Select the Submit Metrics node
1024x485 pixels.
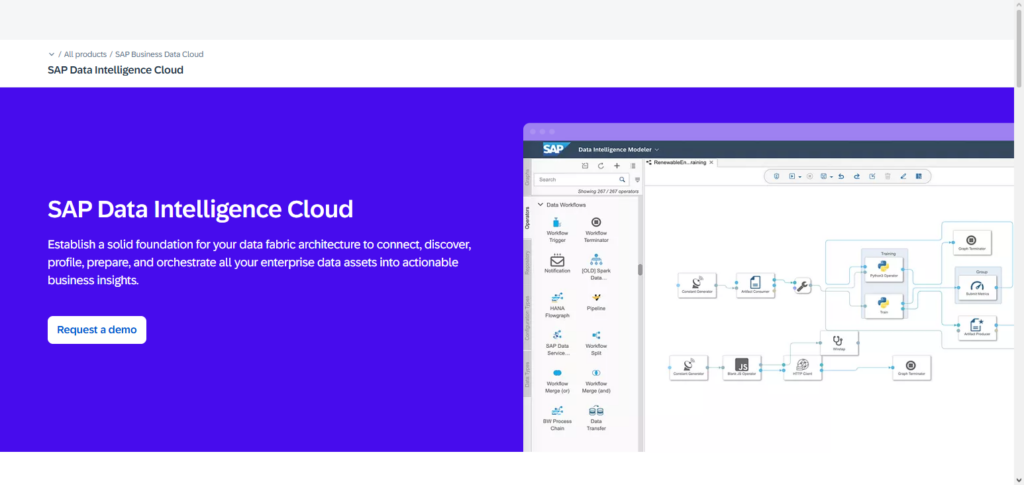coord(977,287)
